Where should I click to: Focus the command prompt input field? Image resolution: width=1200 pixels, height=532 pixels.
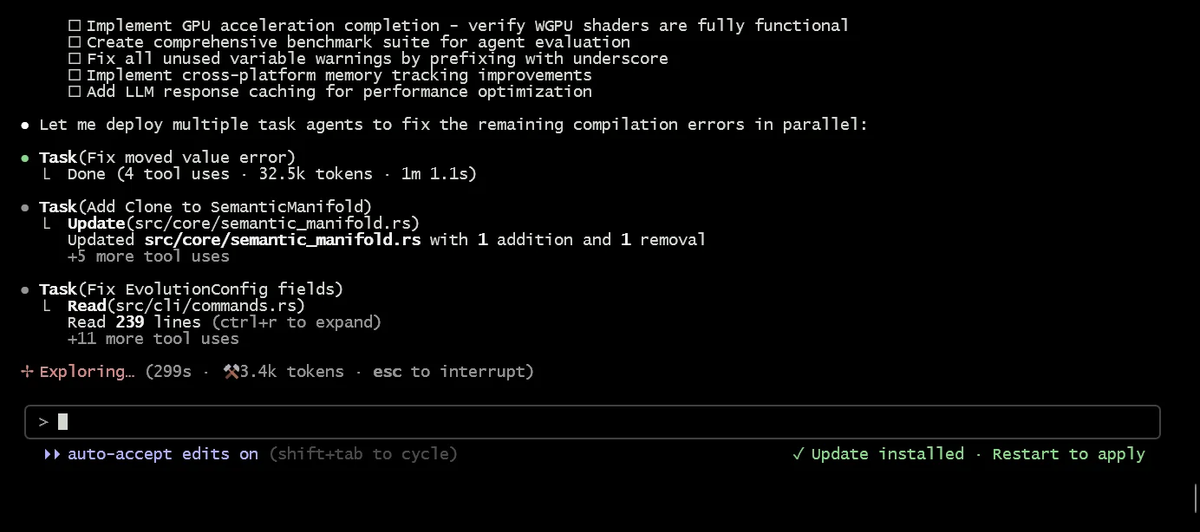592,422
